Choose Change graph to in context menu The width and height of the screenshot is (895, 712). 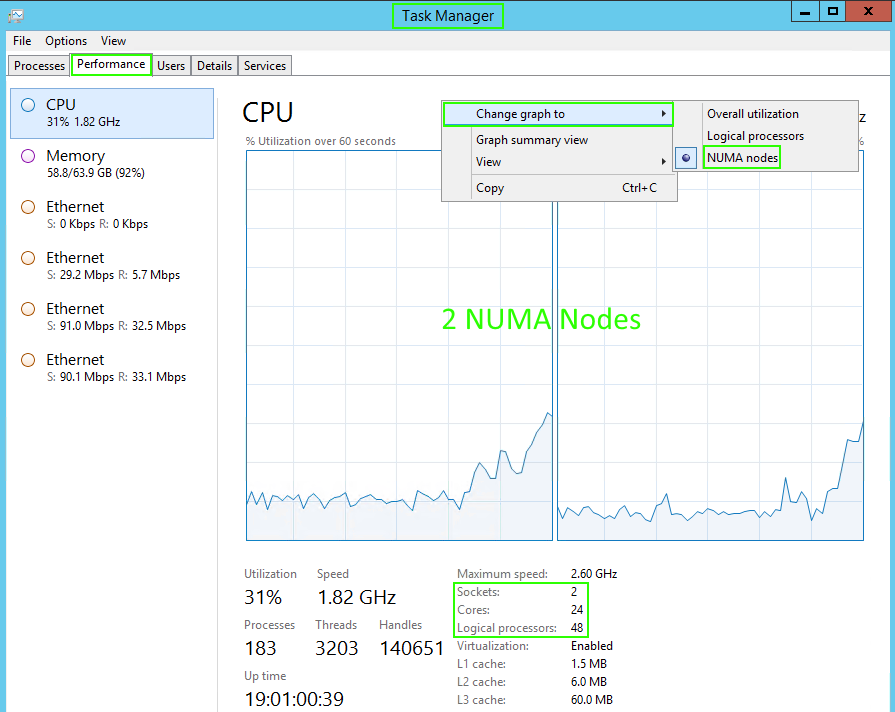(558, 114)
